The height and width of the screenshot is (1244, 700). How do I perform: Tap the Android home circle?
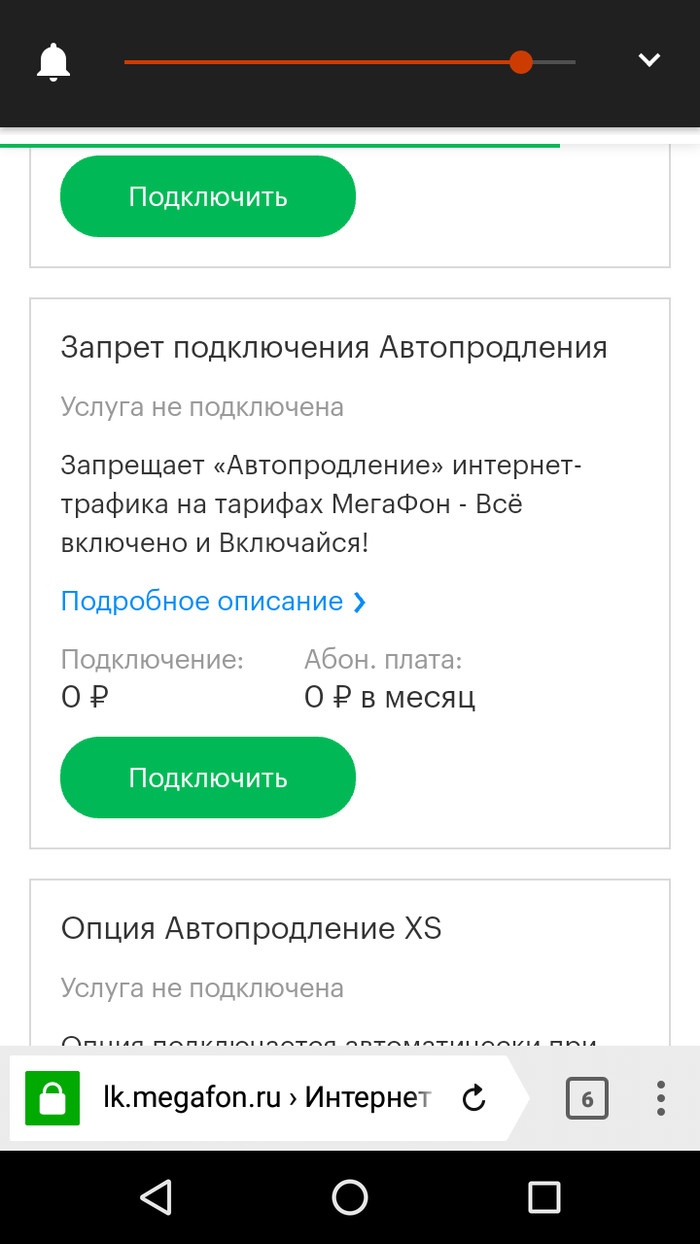pos(350,1197)
